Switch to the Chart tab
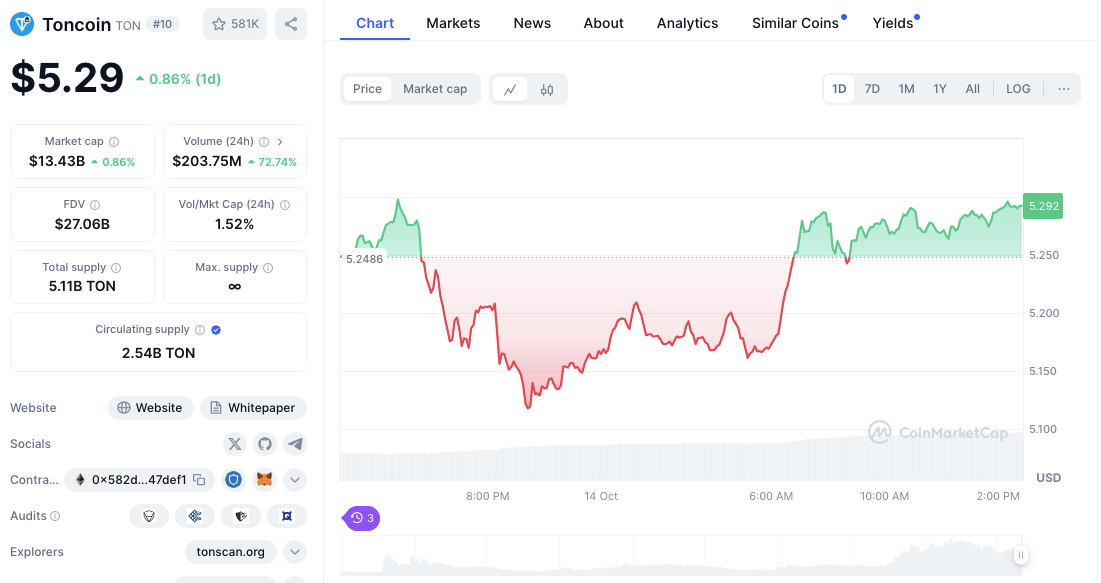 tap(375, 23)
